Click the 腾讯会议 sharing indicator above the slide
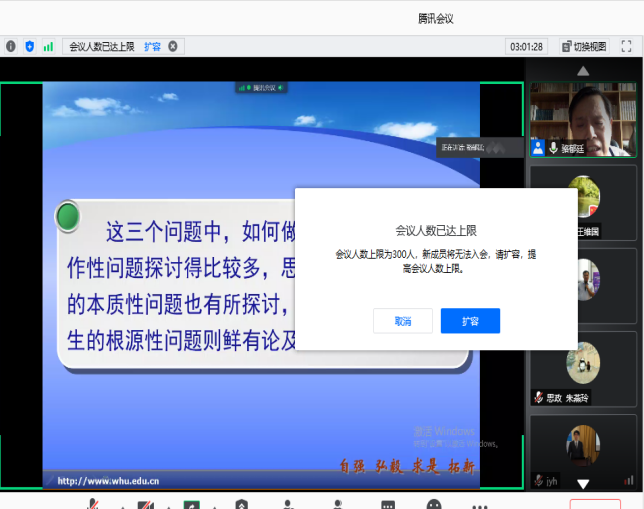This screenshot has width=644, height=509. click(261, 88)
